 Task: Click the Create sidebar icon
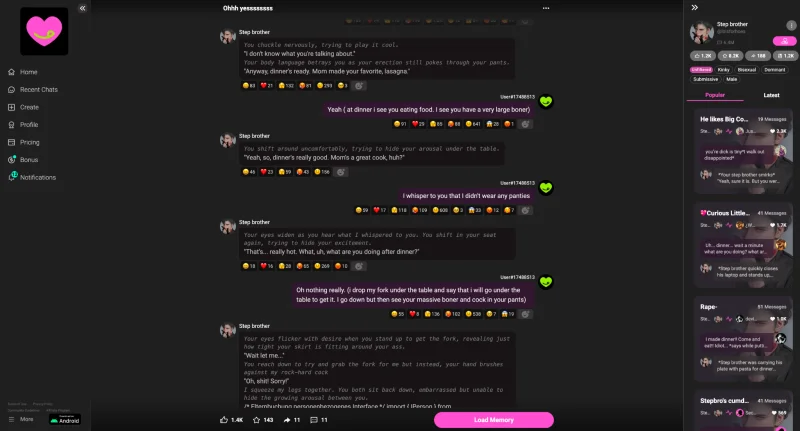[11, 107]
